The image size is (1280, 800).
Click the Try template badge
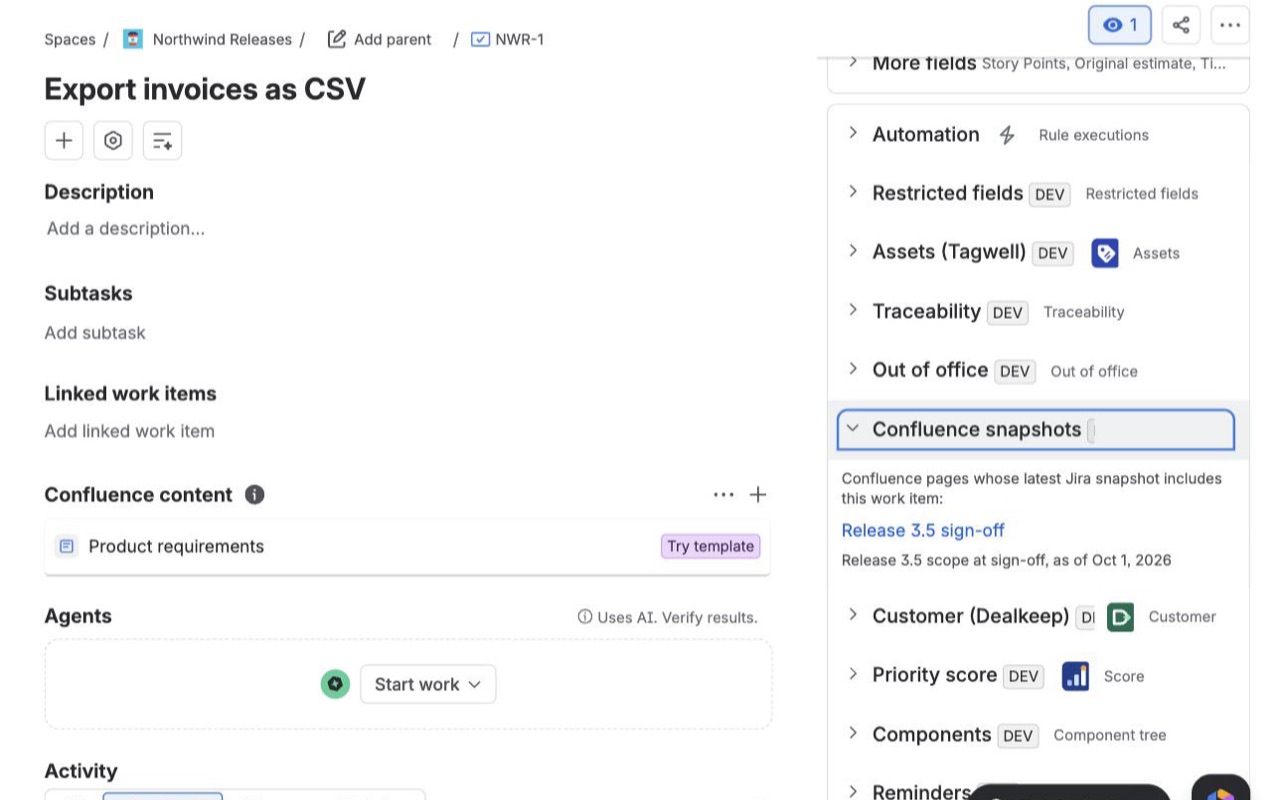coord(711,546)
